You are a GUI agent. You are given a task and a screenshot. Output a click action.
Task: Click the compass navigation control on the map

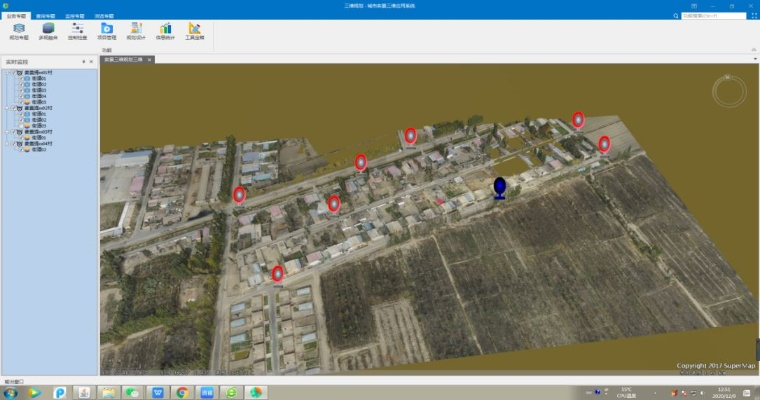click(729, 92)
